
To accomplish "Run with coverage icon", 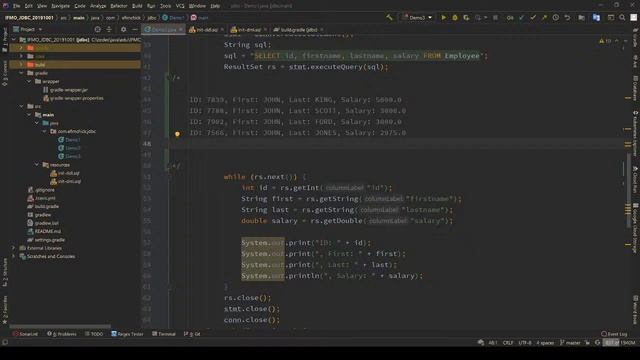I will [x=466, y=18].
